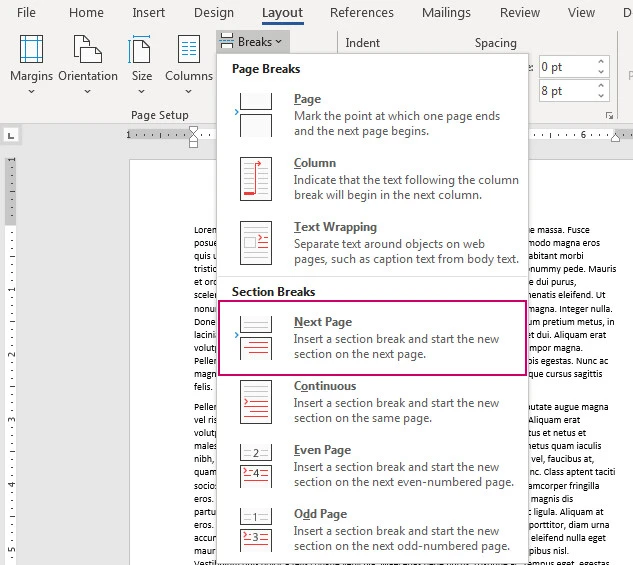The height and width of the screenshot is (565, 633).
Task: Select the Page break icon
Action: coord(256,115)
